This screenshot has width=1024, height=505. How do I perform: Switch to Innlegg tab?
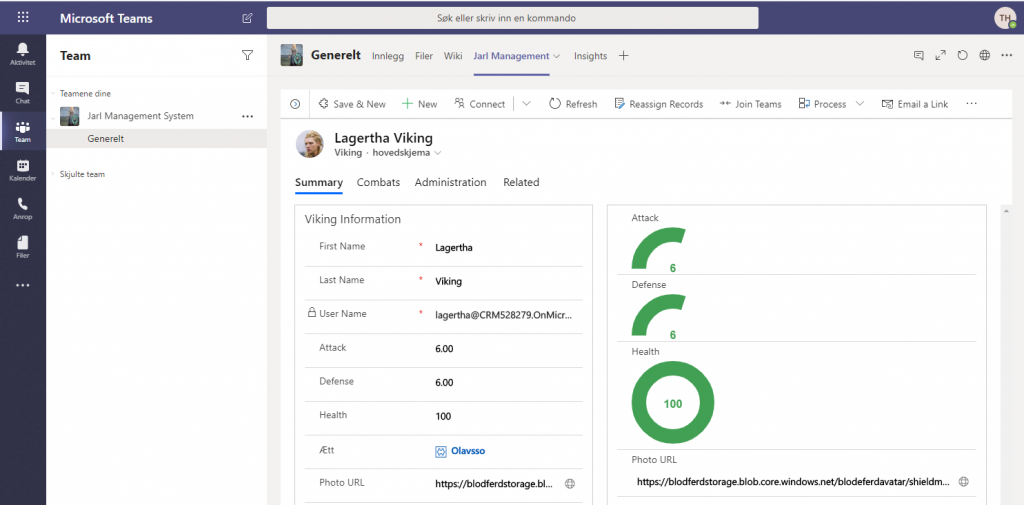click(x=388, y=56)
